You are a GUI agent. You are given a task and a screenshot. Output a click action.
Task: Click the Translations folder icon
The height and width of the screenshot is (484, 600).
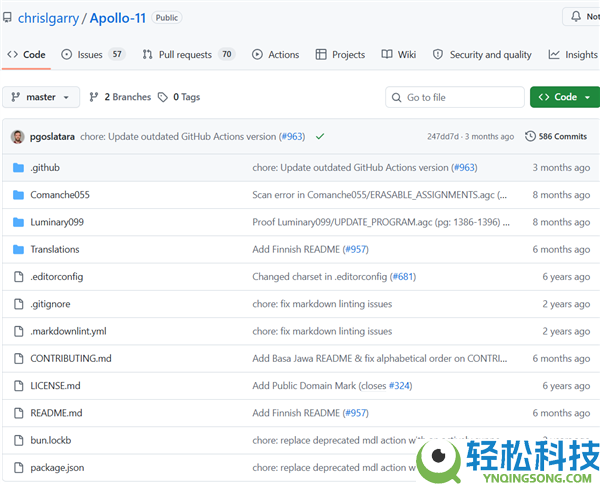tap(18, 249)
